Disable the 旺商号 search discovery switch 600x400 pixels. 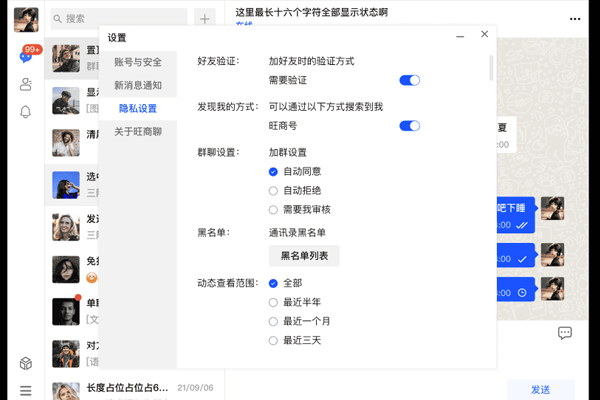(x=409, y=126)
